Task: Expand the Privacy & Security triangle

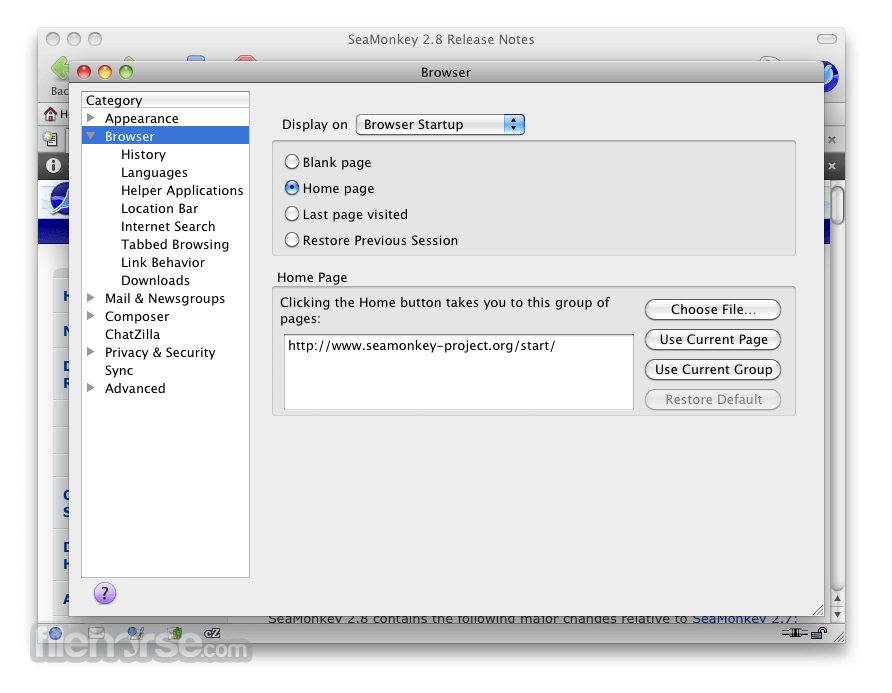Action: coord(91,352)
